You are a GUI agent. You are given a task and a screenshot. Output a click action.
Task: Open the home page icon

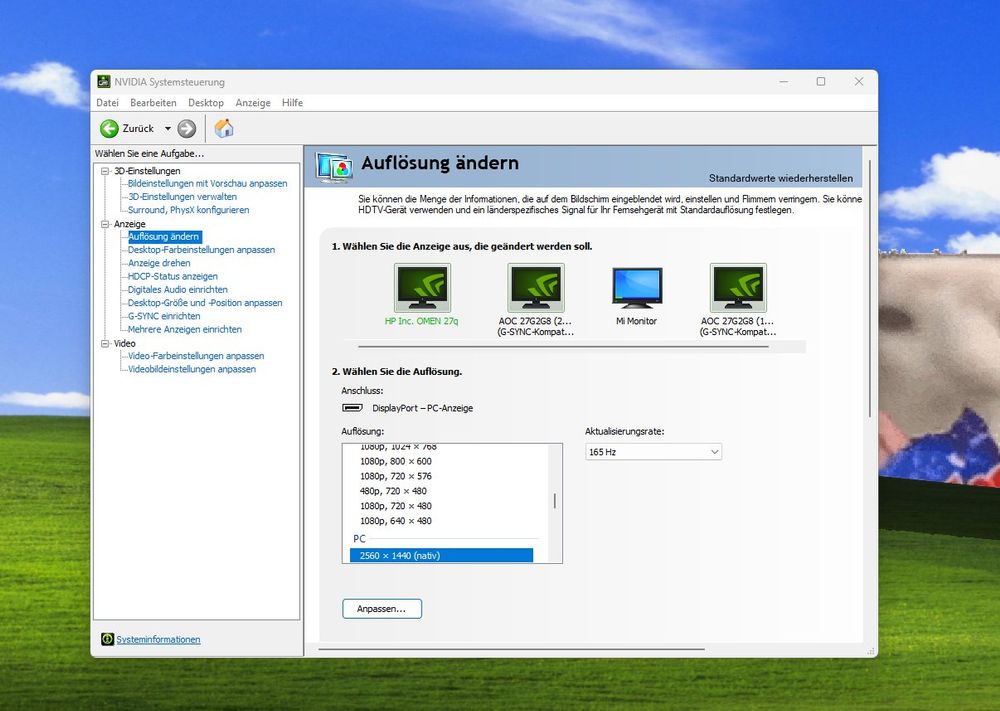click(224, 128)
